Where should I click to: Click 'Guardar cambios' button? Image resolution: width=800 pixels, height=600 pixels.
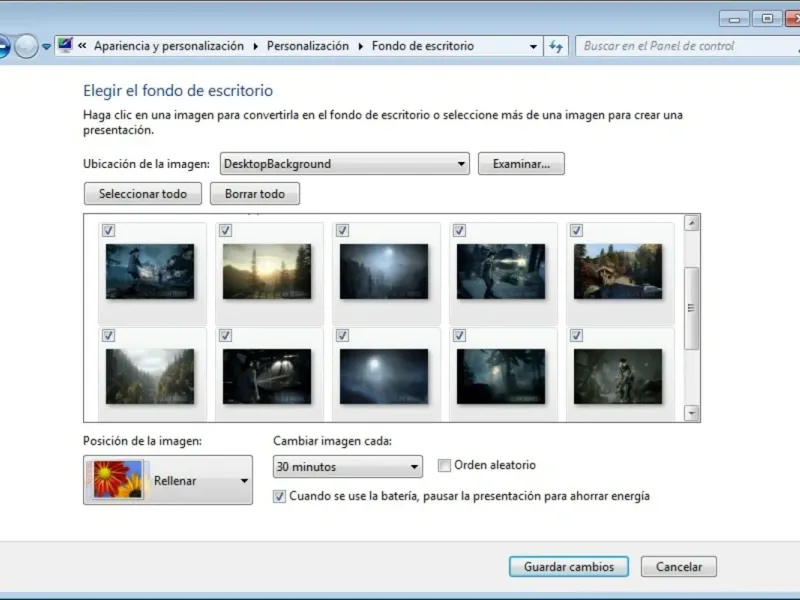(569, 567)
